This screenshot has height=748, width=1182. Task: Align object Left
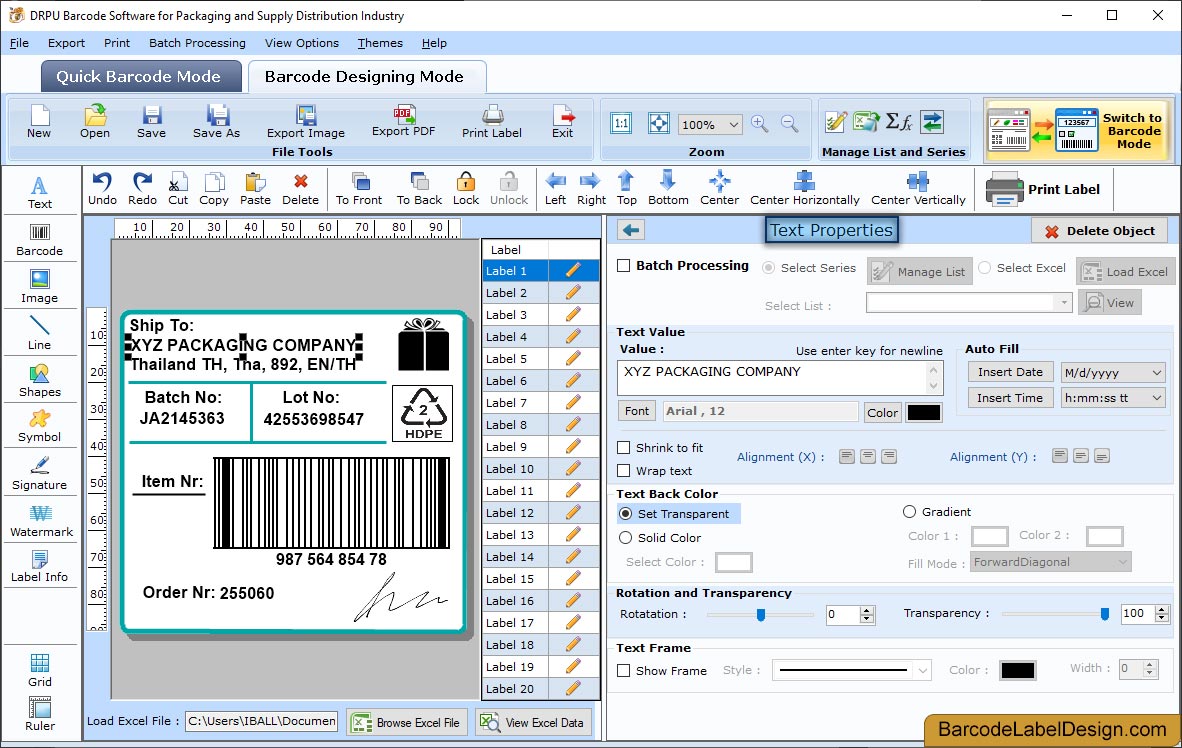tap(555, 189)
